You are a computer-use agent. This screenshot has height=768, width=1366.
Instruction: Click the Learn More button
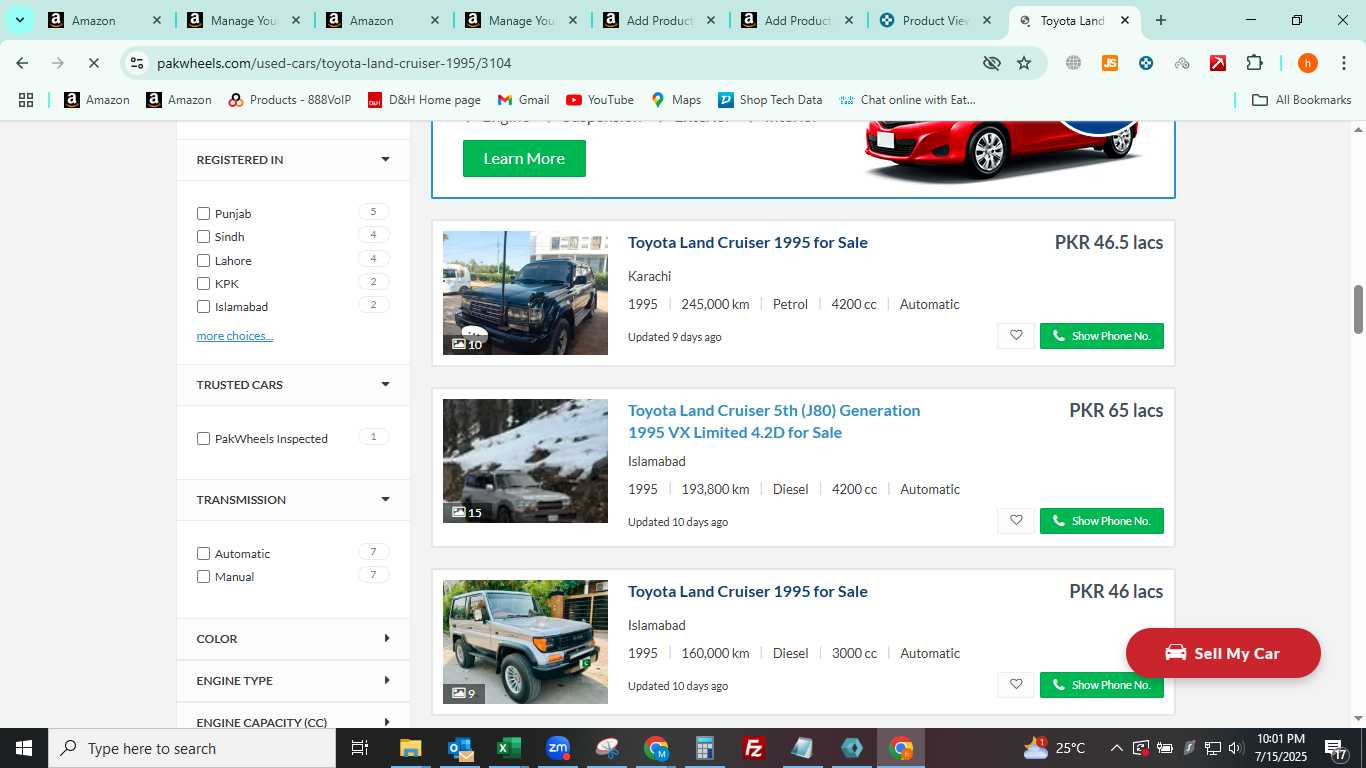524,159
